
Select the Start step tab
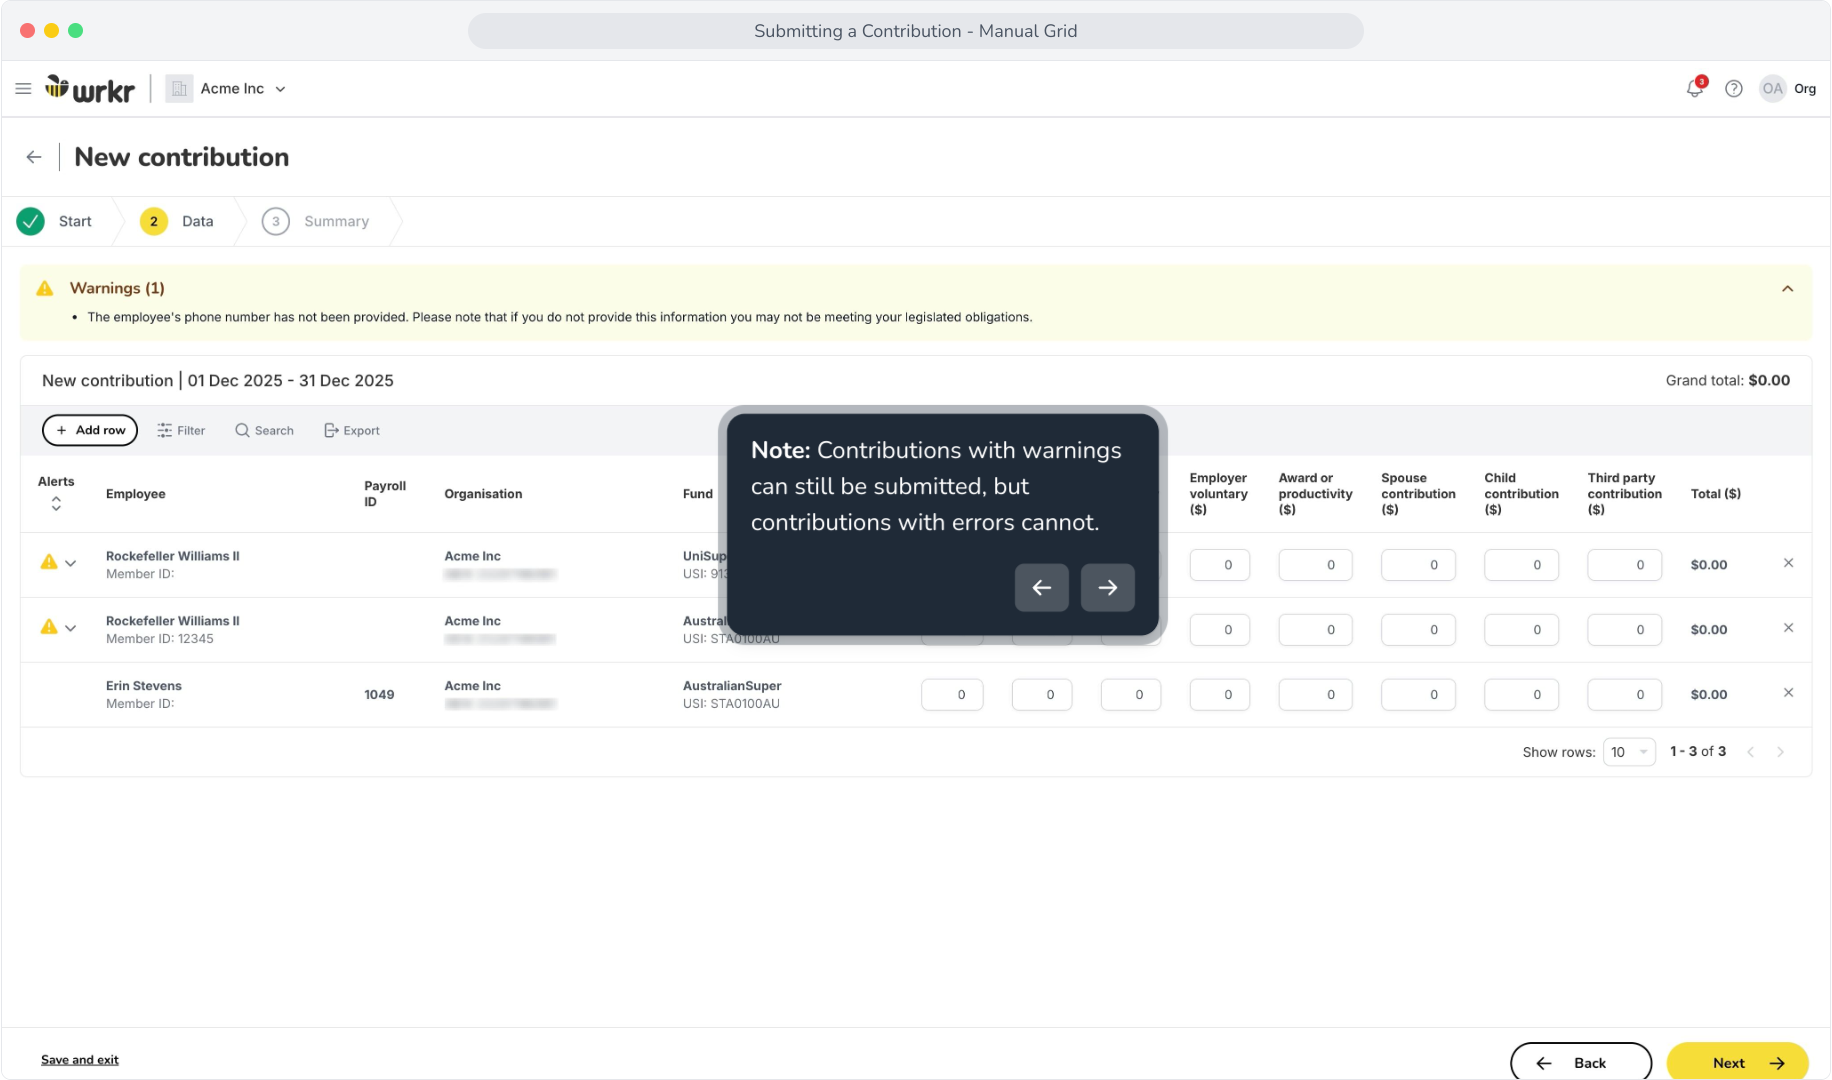coord(55,222)
